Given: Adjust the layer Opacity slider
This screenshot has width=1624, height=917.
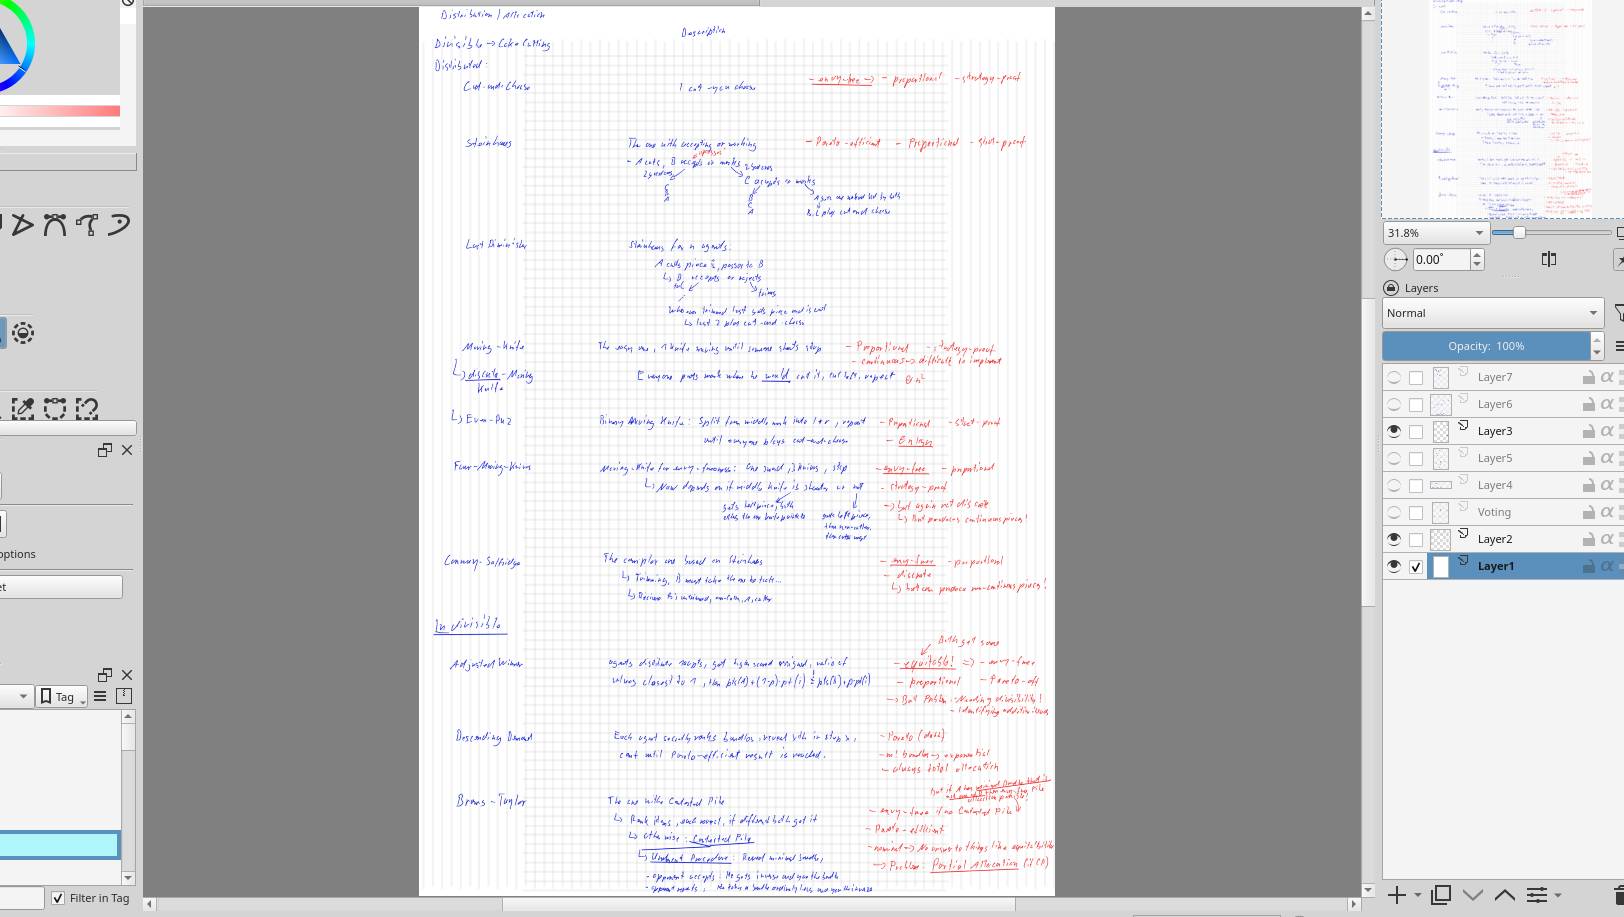Looking at the screenshot, I should tap(1486, 346).
